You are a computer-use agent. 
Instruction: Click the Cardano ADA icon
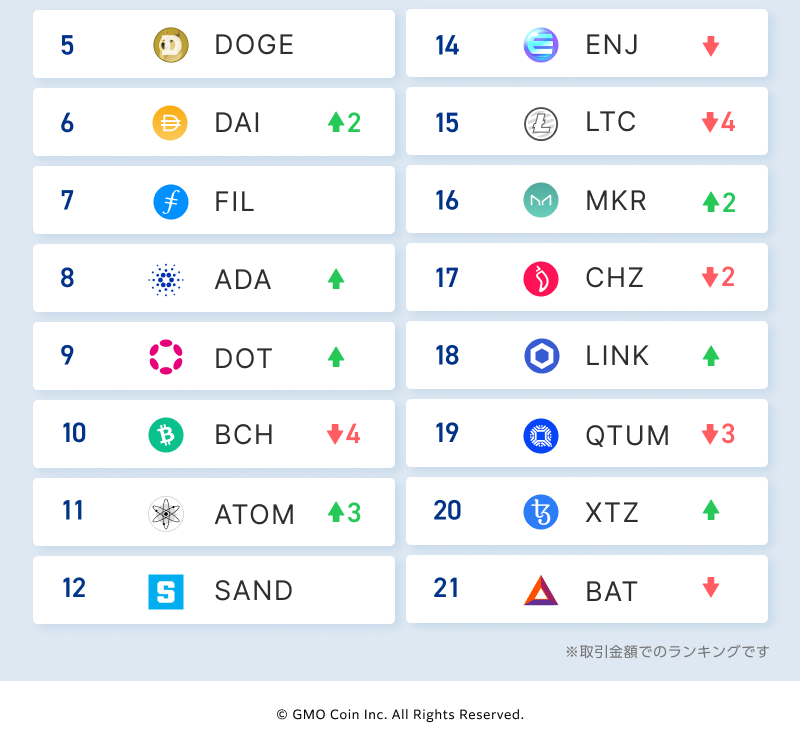pyautogui.click(x=166, y=279)
